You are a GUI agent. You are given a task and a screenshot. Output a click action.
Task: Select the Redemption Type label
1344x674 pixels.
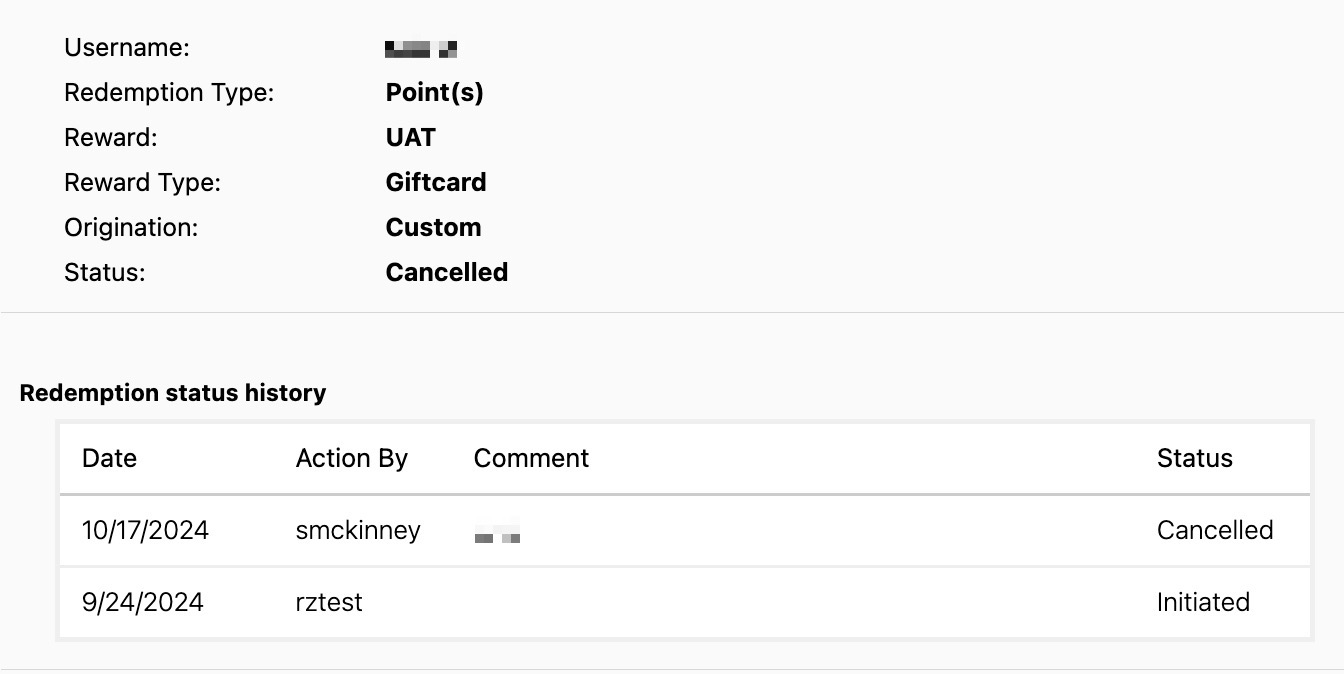[169, 92]
